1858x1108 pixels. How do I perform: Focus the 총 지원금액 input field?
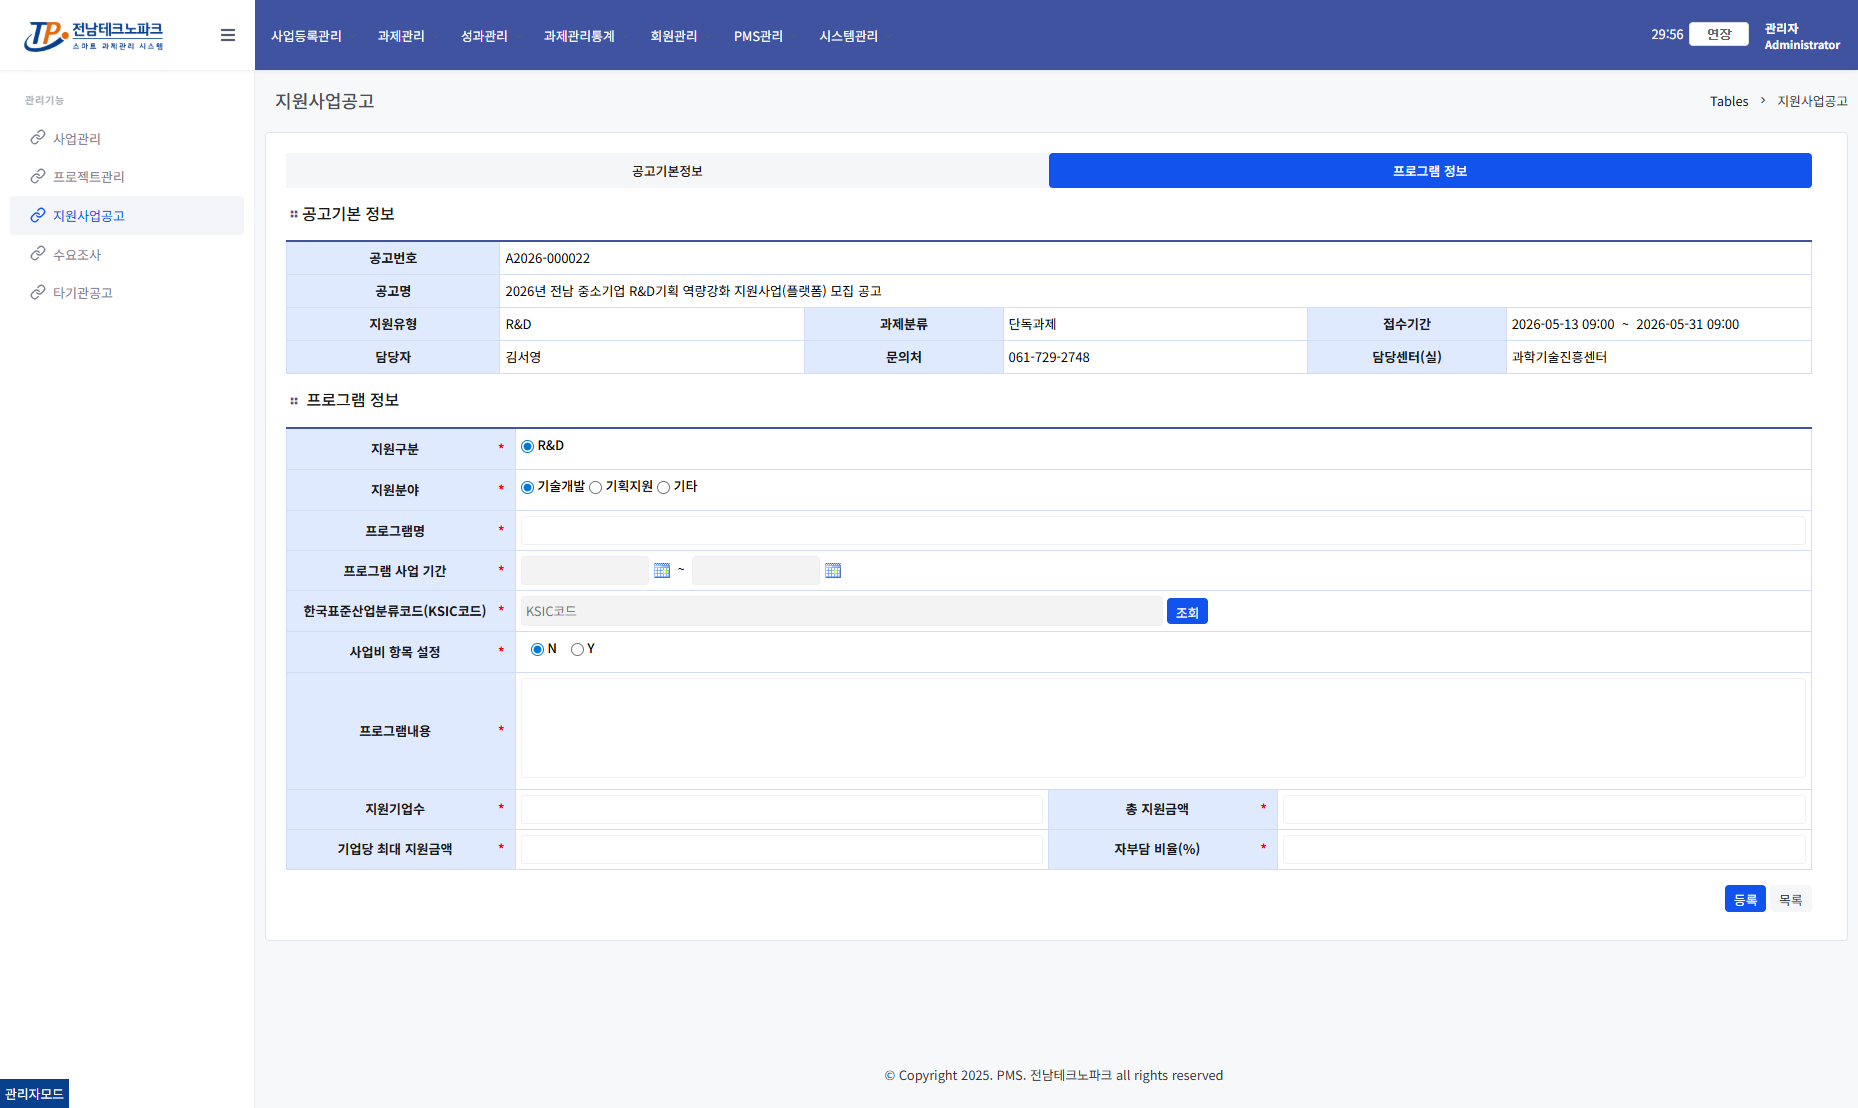point(1544,809)
